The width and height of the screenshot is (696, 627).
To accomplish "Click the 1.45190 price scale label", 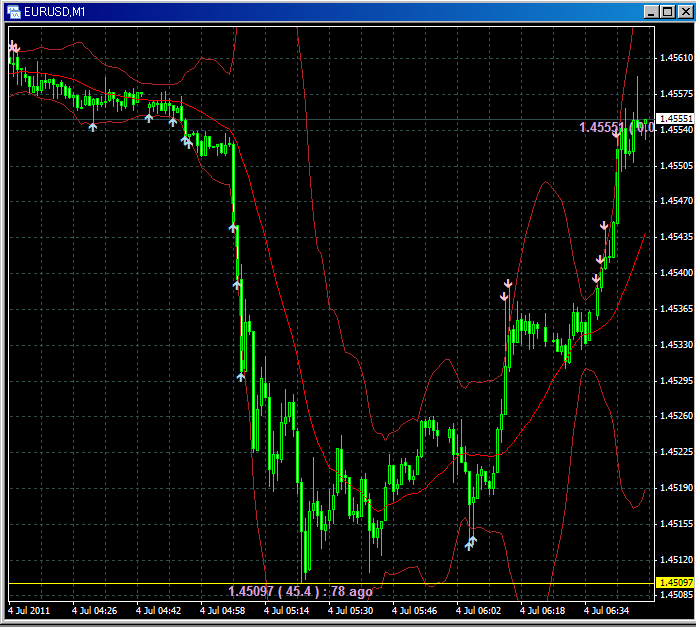I will 675,488.
